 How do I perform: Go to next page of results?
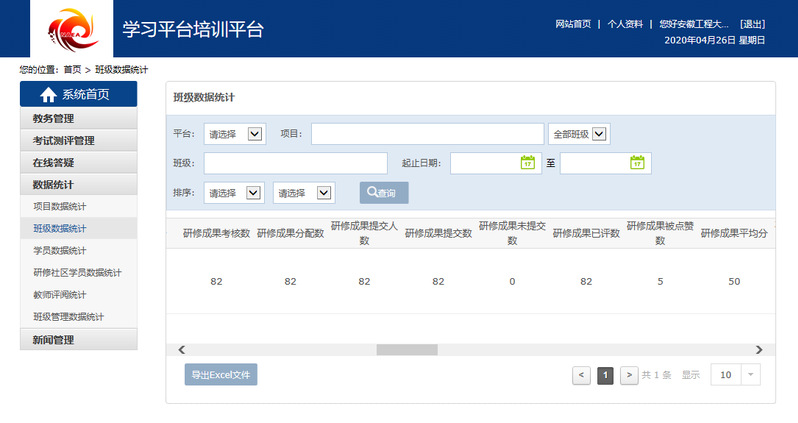pyautogui.click(x=629, y=375)
